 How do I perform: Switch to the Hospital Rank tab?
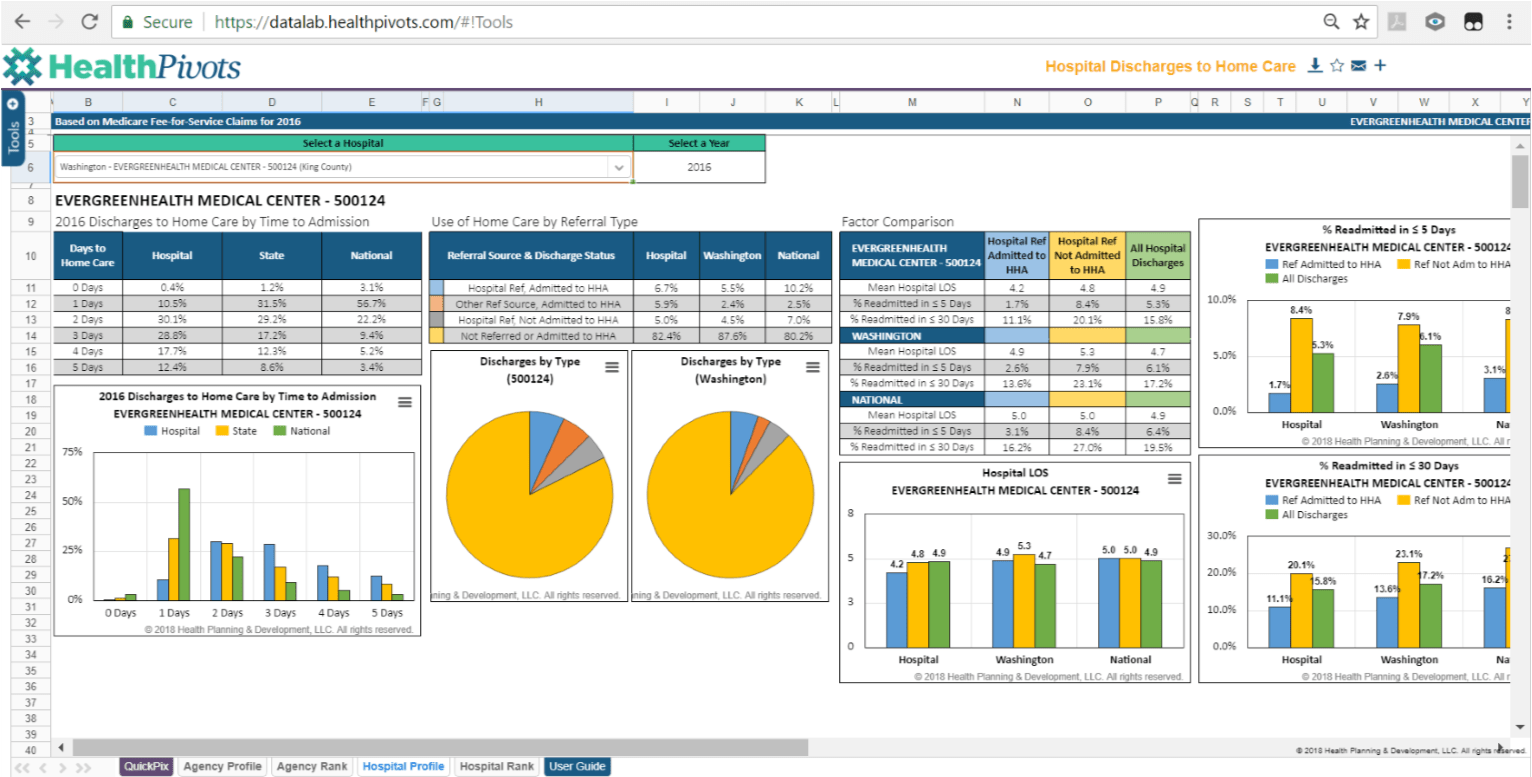[496, 766]
